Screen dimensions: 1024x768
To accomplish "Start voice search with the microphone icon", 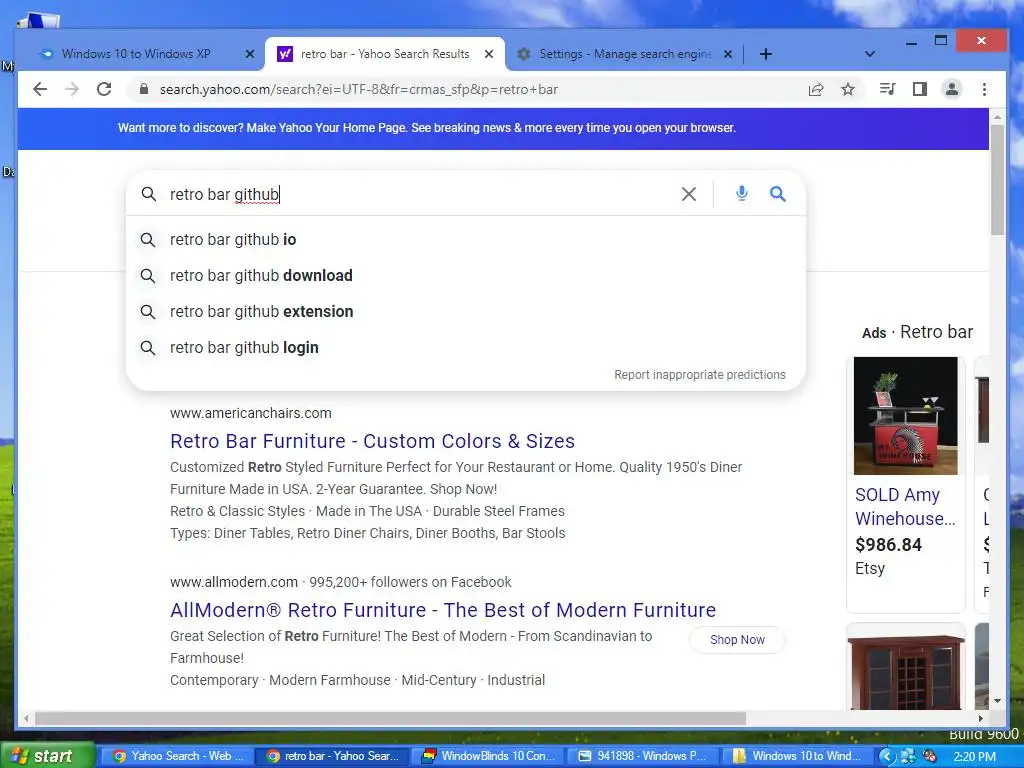I will (741, 193).
